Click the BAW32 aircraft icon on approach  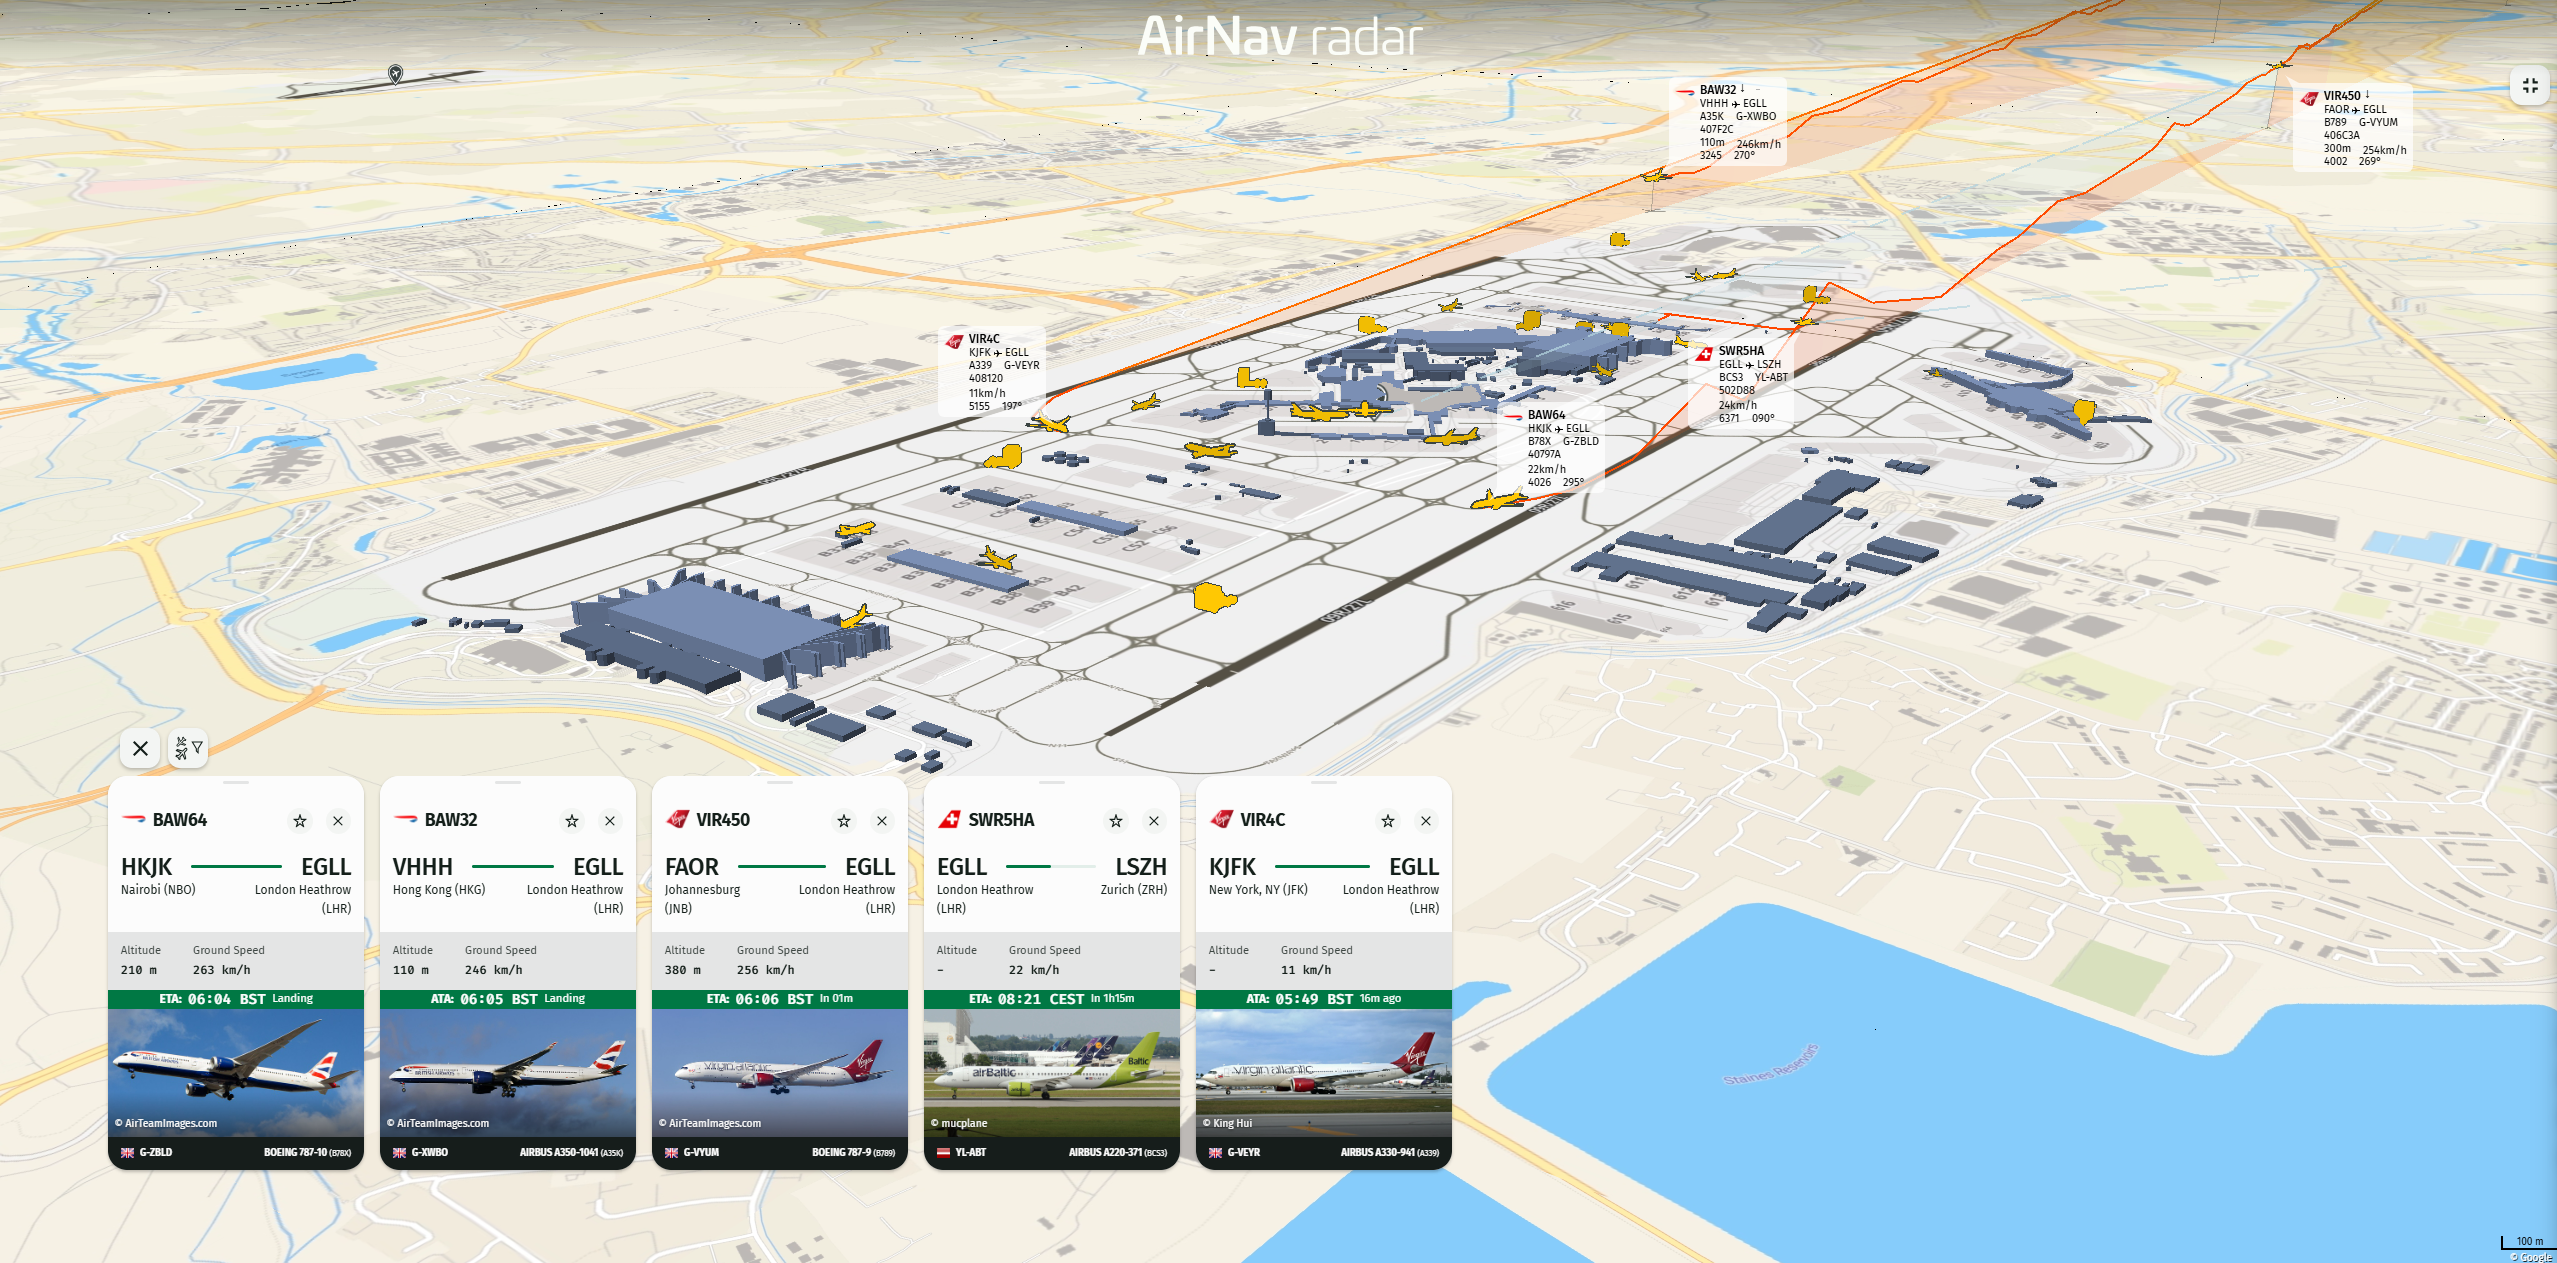coord(1656,176)
